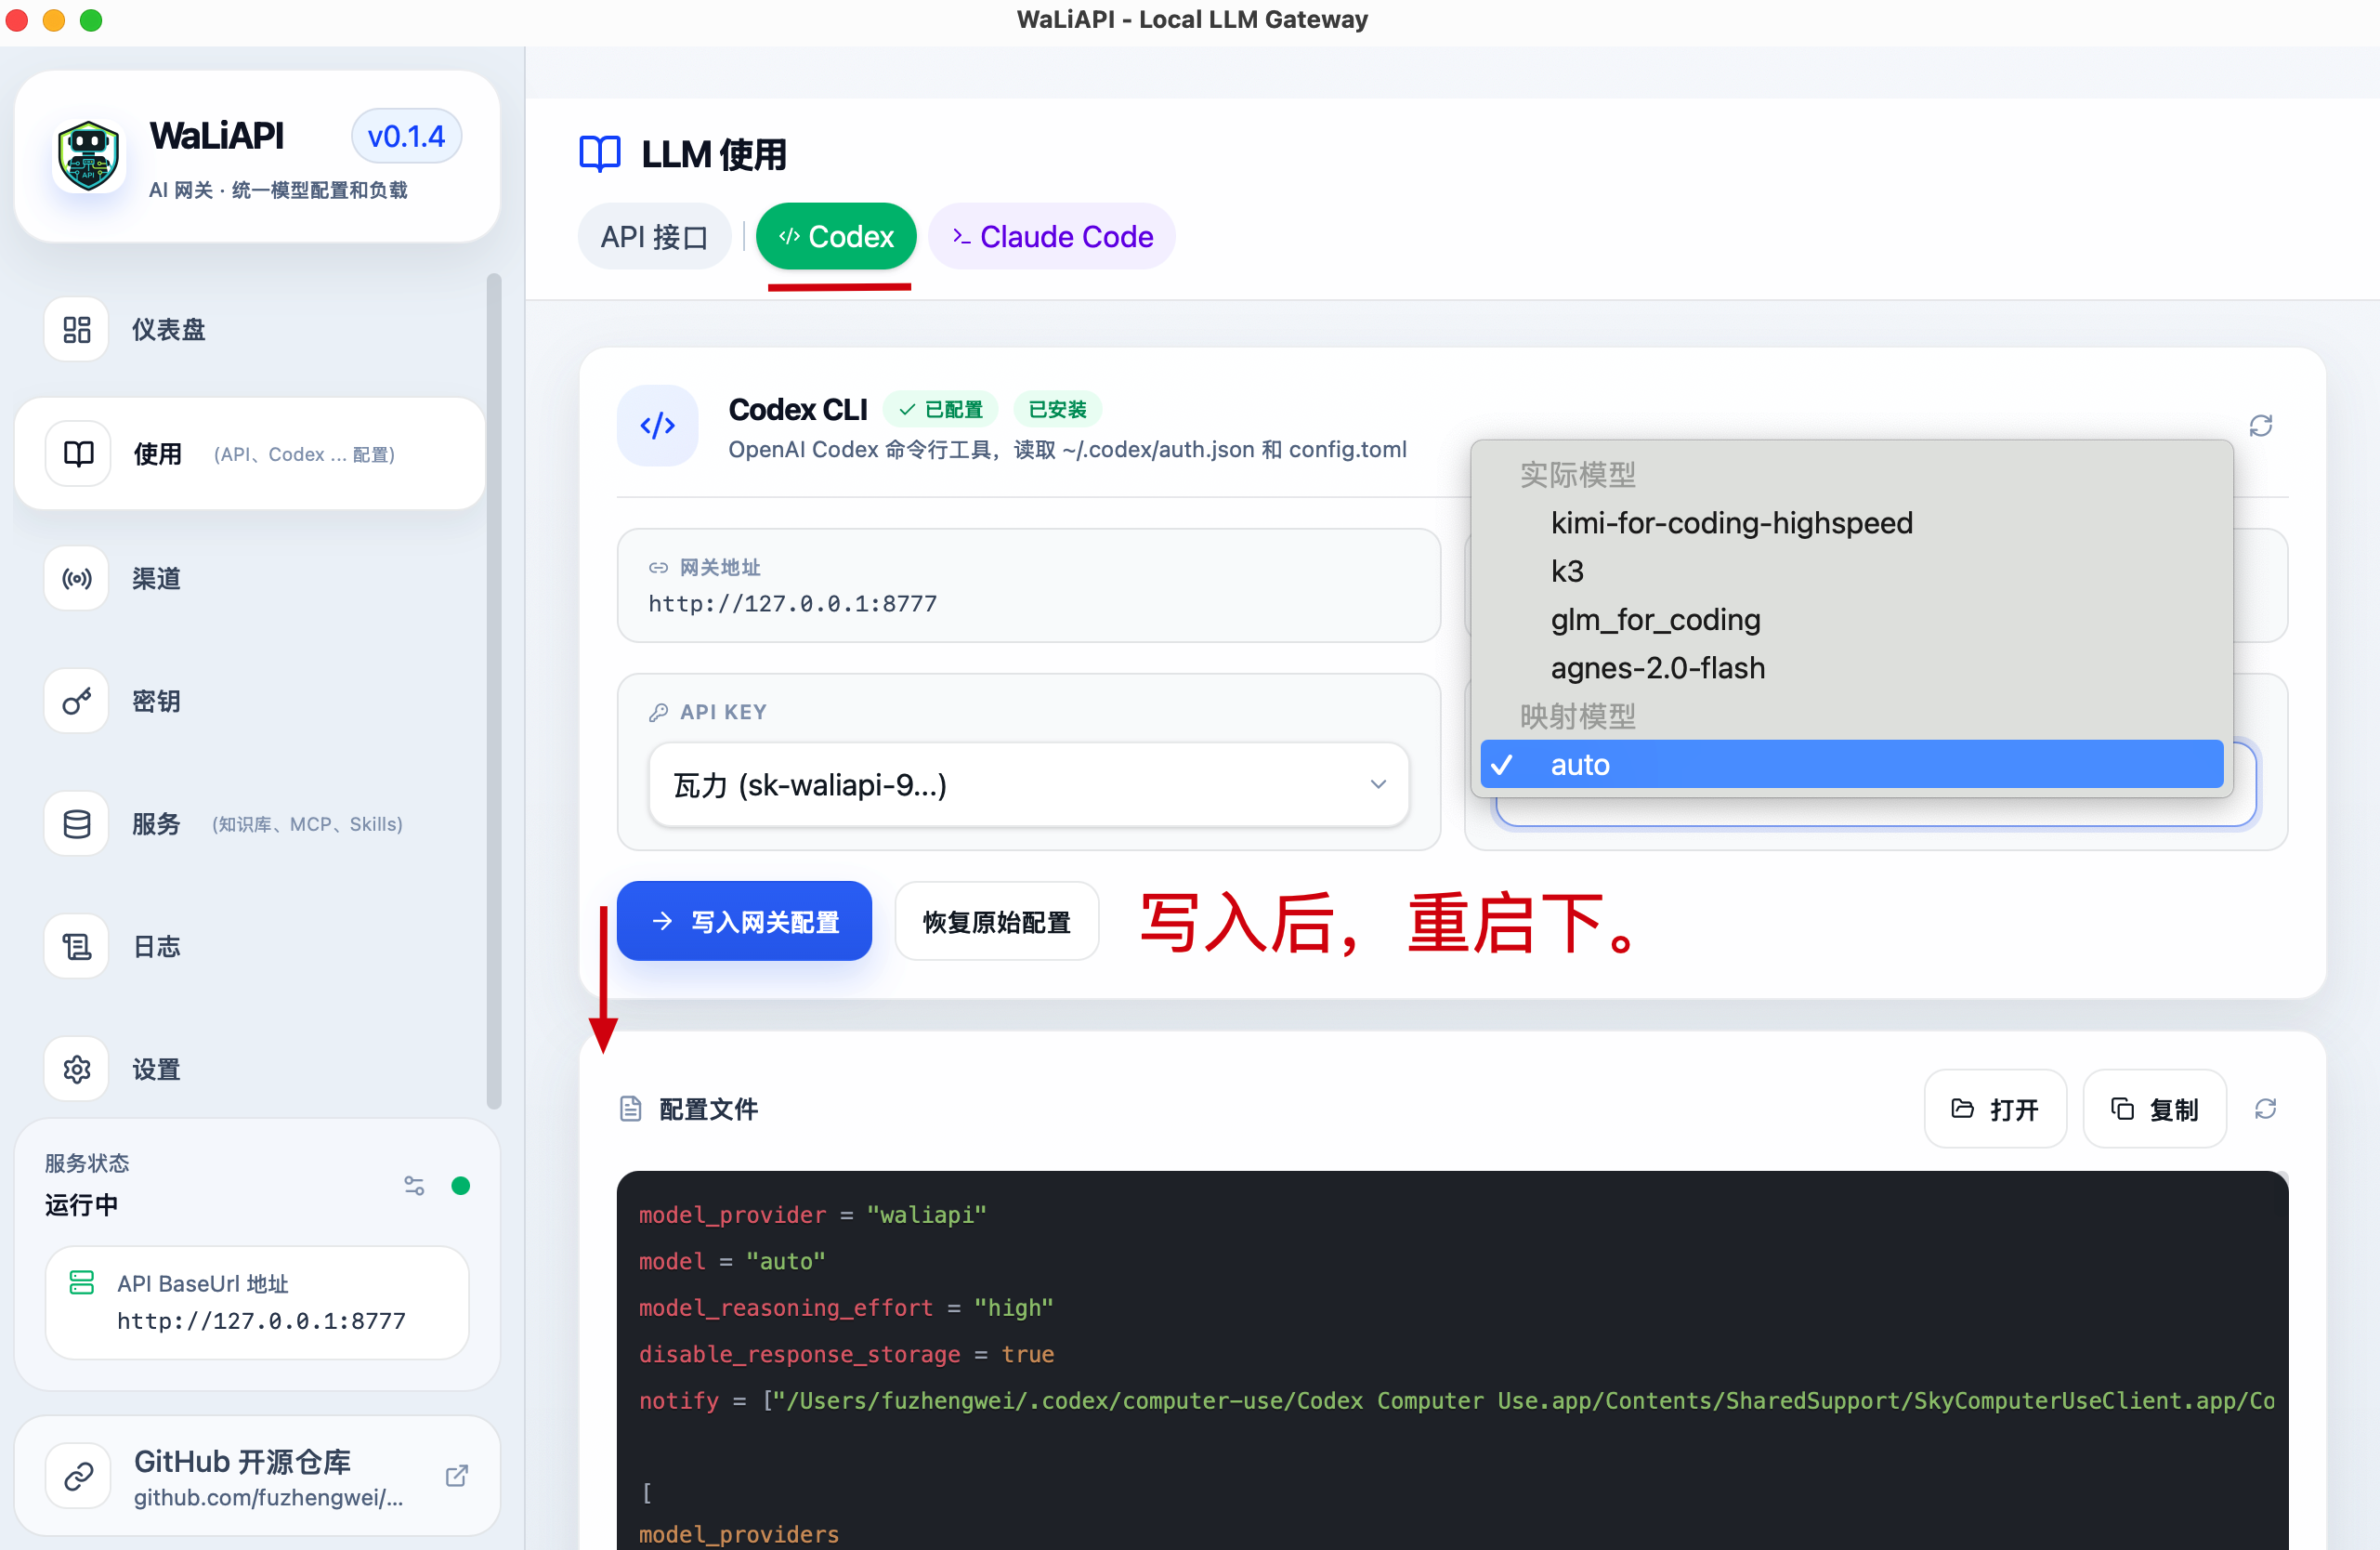Choose glm_for_coding in the dropdown
The height and width of the screenshot is (1550, 2380).
1852,620
